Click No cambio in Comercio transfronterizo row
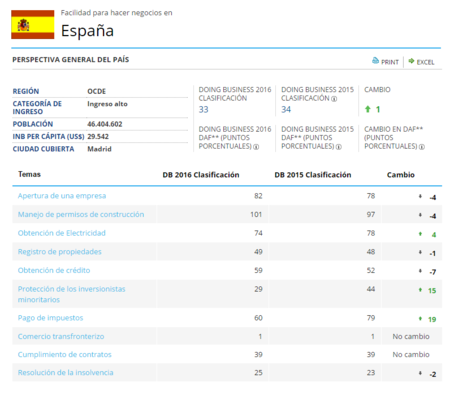 (x=411, y=336)
